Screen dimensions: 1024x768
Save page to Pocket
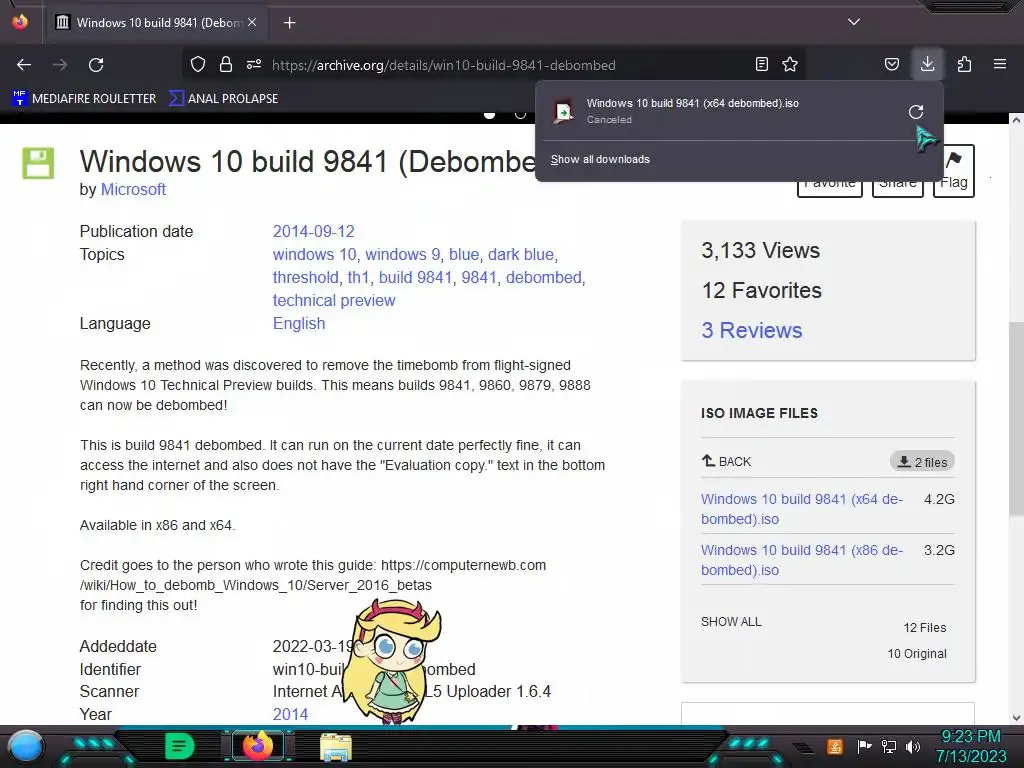(891, 65)
